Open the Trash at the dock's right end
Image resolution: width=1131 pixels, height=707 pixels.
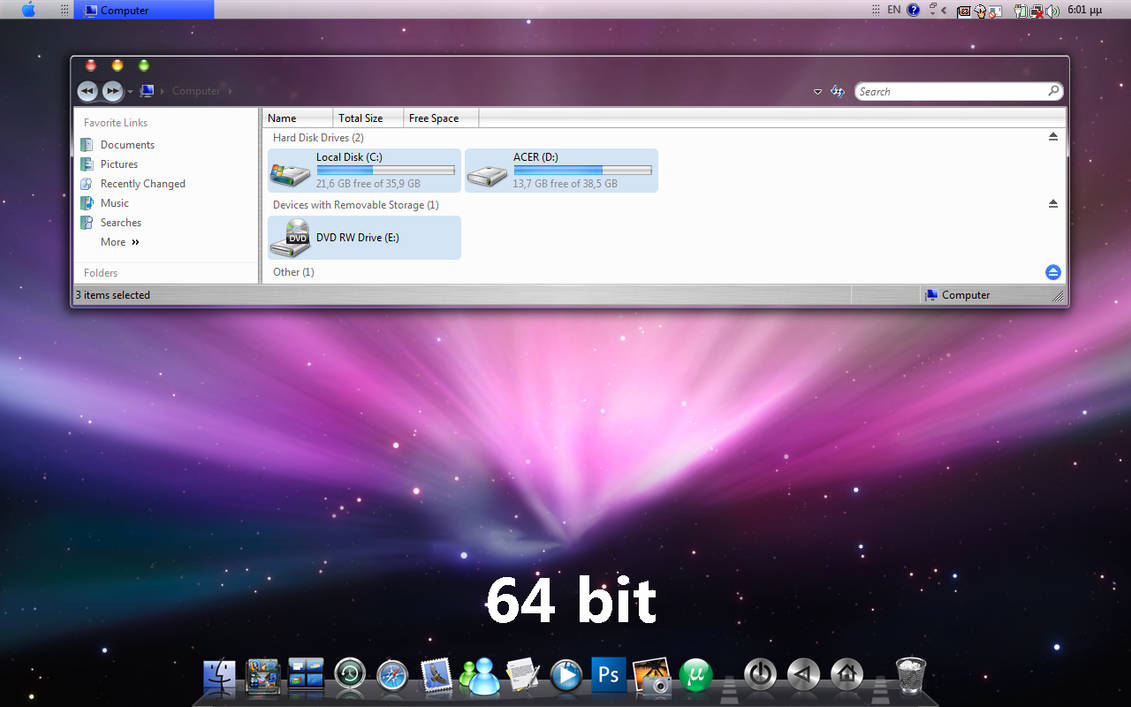coord(909,675)
